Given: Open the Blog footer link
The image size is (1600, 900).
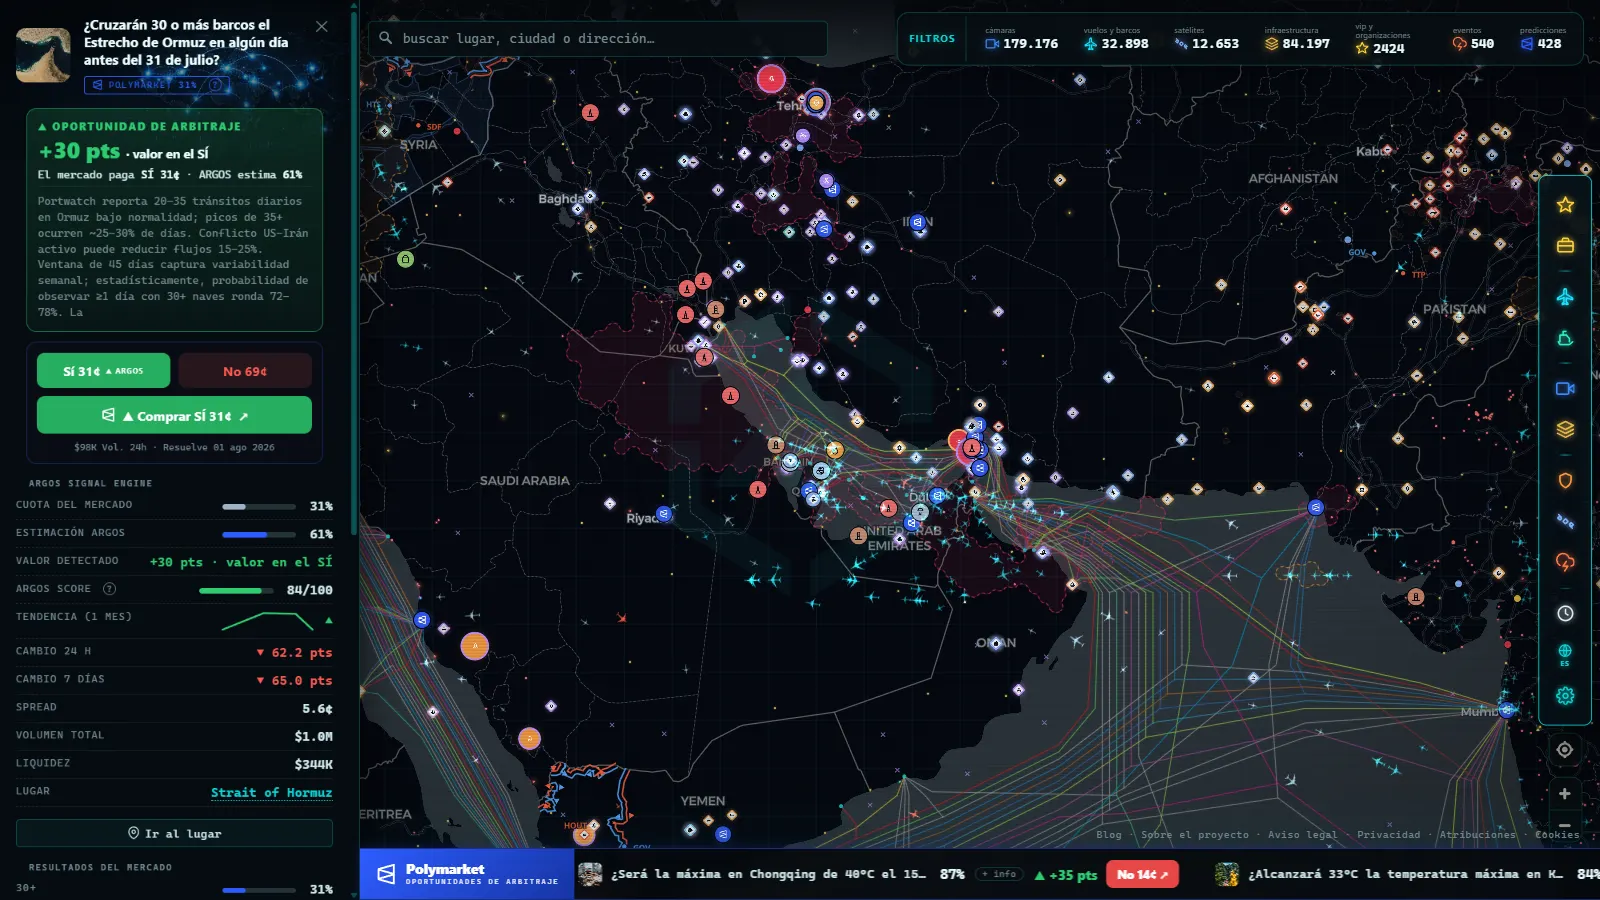Looking at the screenshot, I should pos(1109,834).
